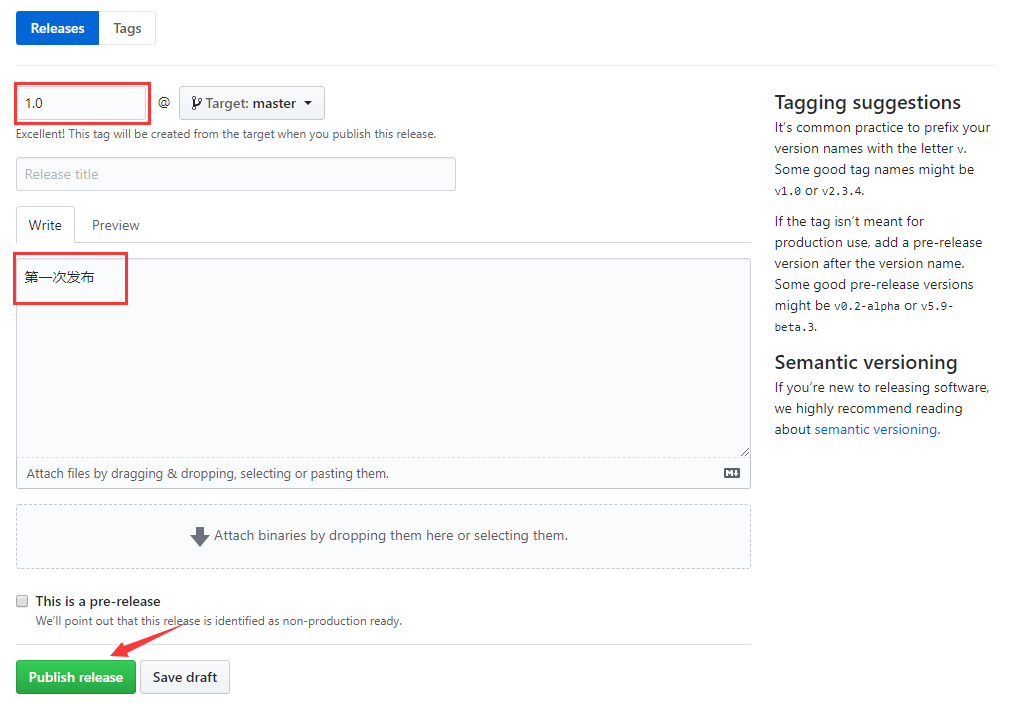The image size is (1014, 703).
Task: Switch to the Preview tab
Action: (116, 225)
